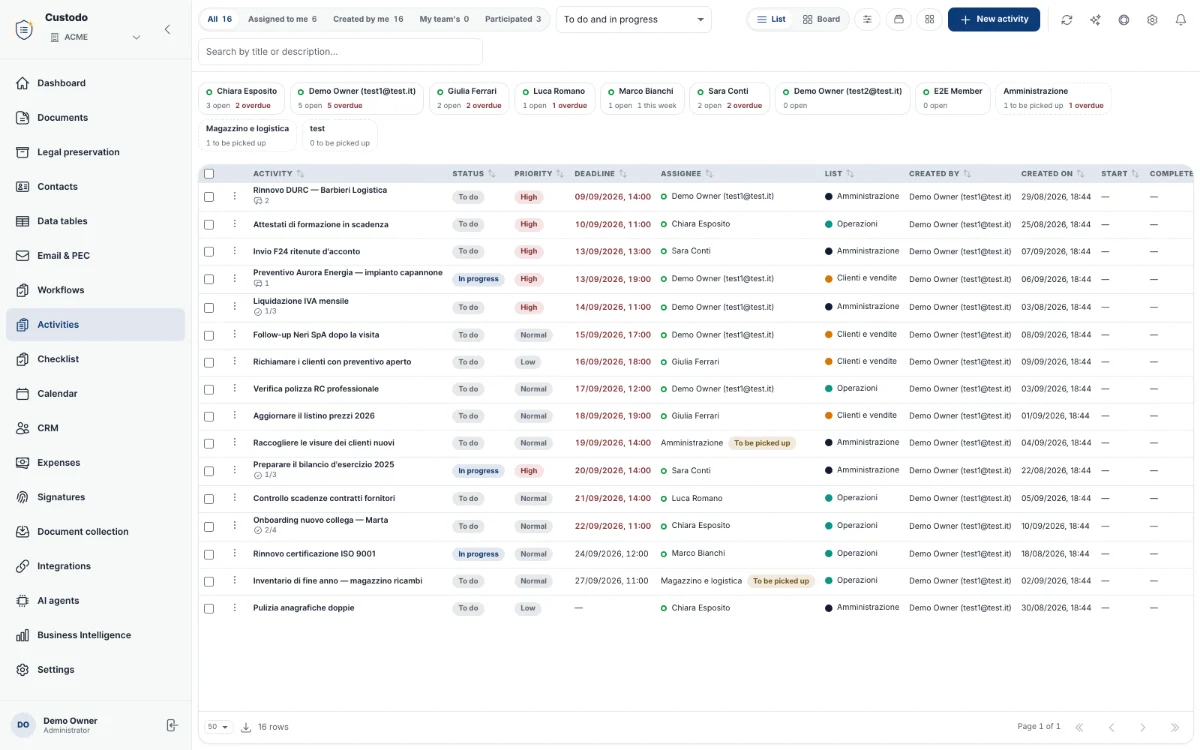
Task: Open the rows-per-page dropdown showing 50
Action: coord(218,727)
